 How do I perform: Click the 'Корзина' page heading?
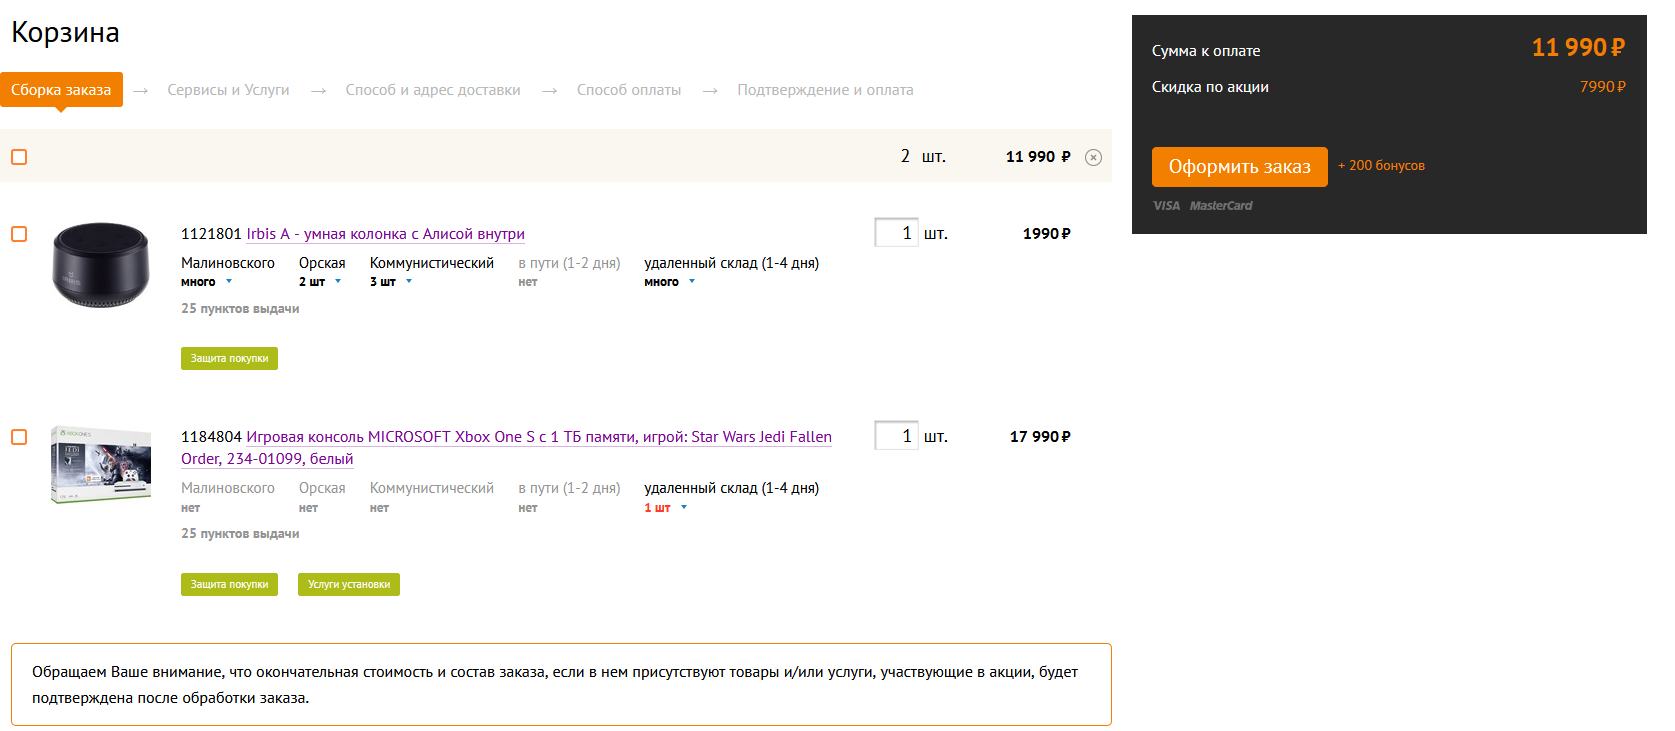66,33
